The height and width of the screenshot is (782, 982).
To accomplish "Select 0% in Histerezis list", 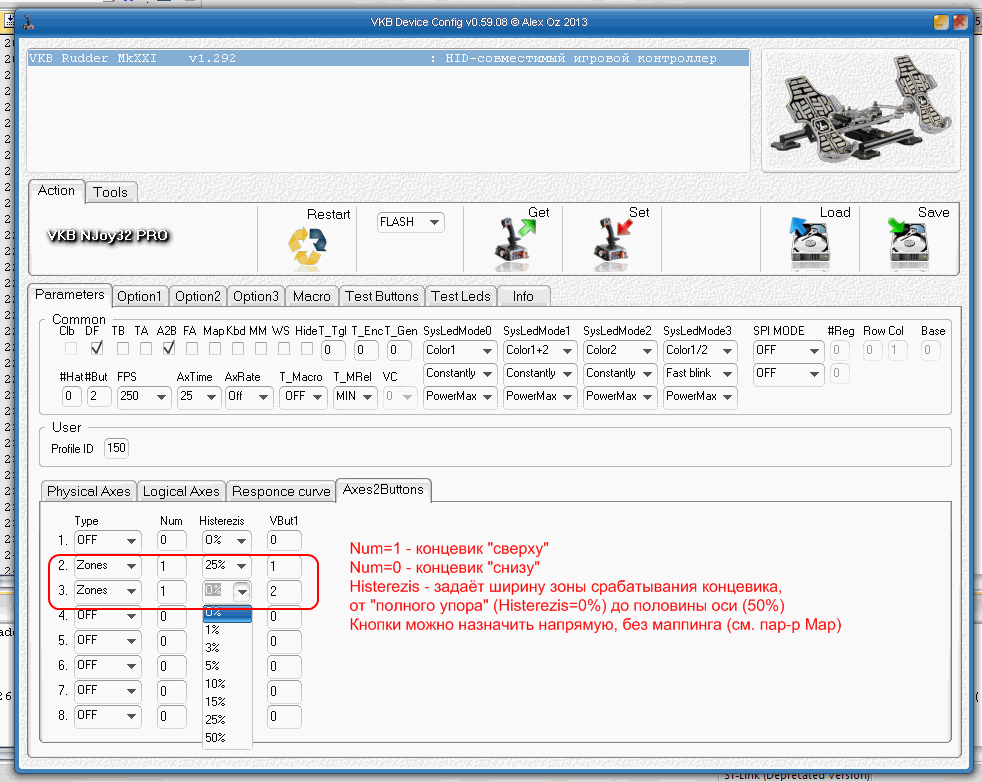I will tap(227, 612).
